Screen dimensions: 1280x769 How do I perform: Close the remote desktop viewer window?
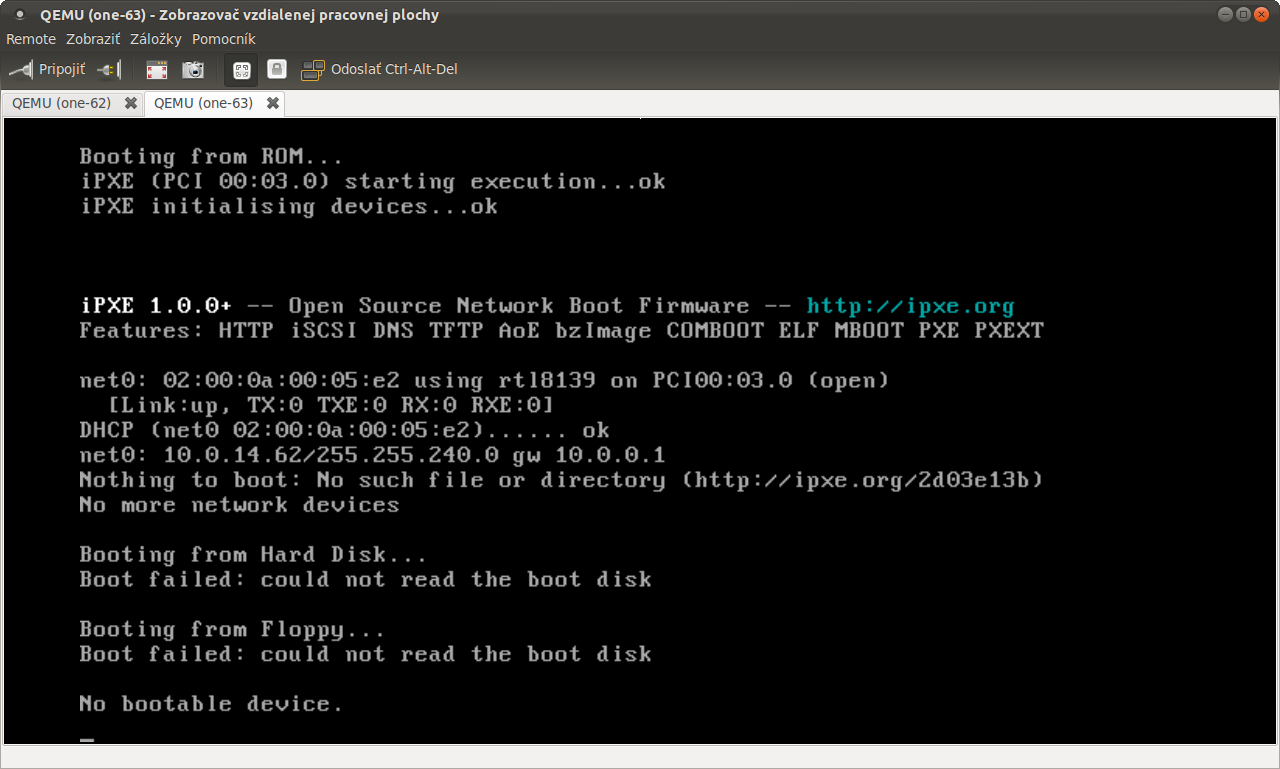[1261, 14]
